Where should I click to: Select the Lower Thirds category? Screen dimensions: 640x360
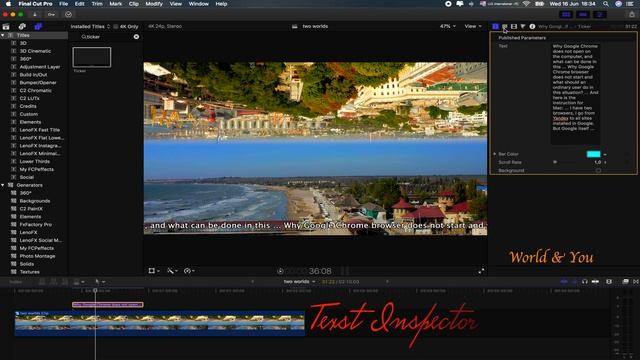click(x=35, y=162)
